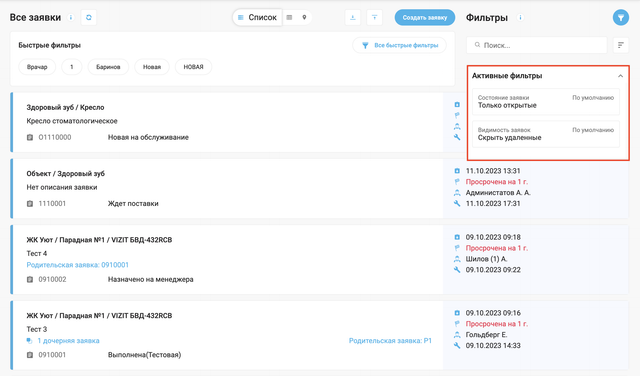Apply quick filter Баринов

[x=108, y=67]
